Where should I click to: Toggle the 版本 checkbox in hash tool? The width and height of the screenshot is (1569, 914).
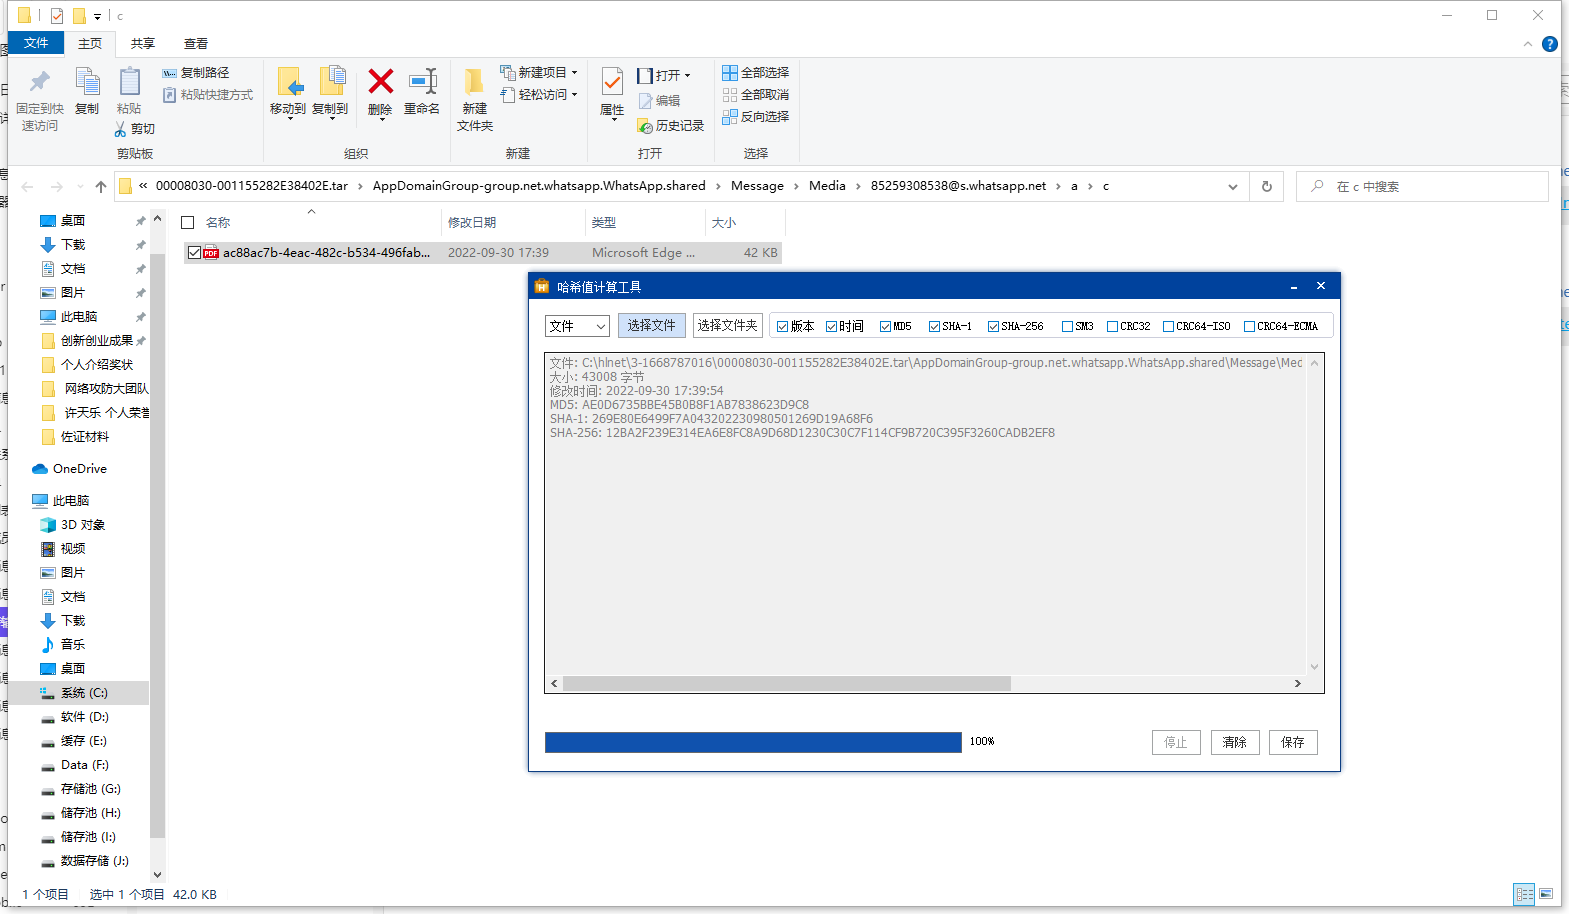(x=783, y=327)
